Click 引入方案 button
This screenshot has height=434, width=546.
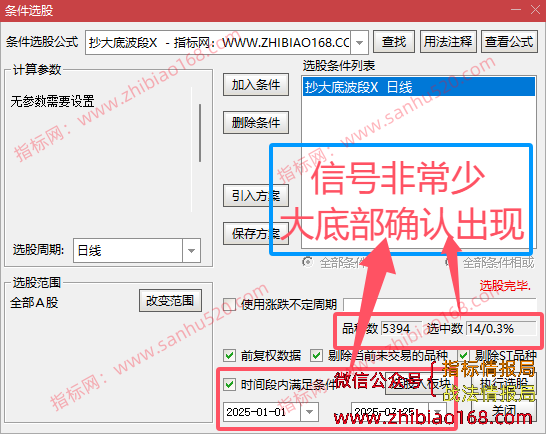[x=256, y=196]
